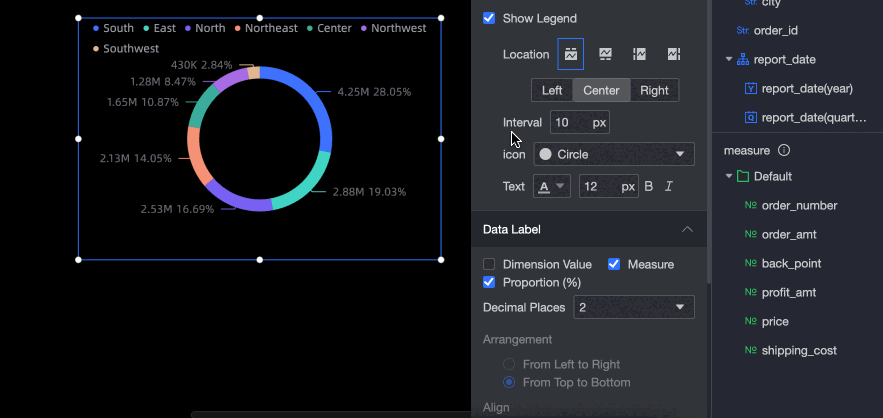
Task: Uncheck the Measure data label checkbox
Action: point(614,264)
